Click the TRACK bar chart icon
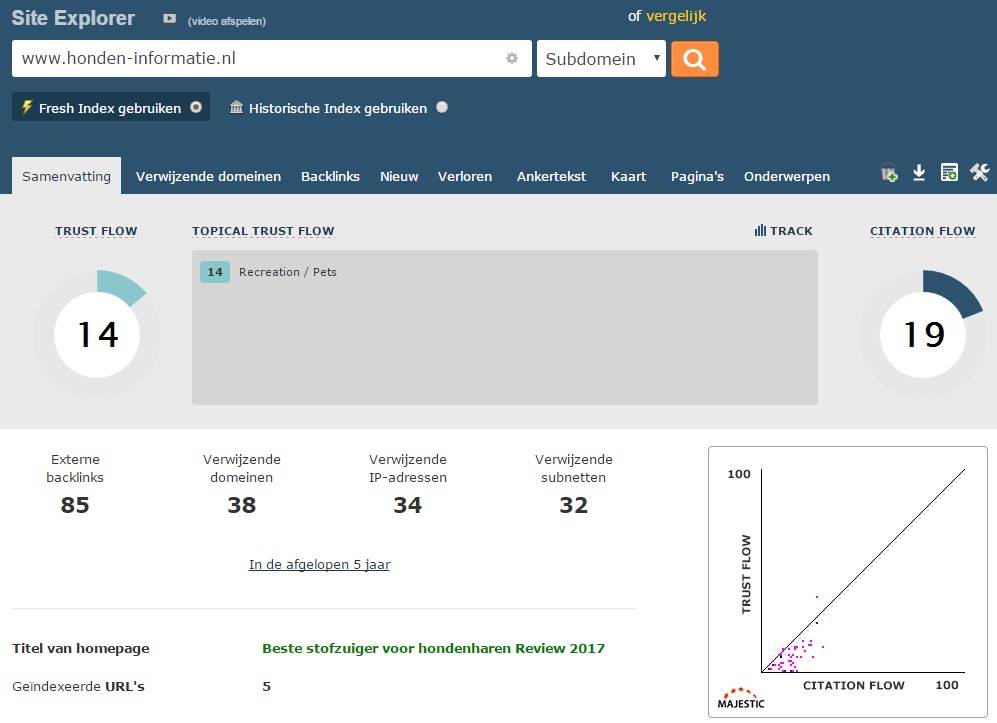Viewport: 997px width, 723px height. [760, 230]
